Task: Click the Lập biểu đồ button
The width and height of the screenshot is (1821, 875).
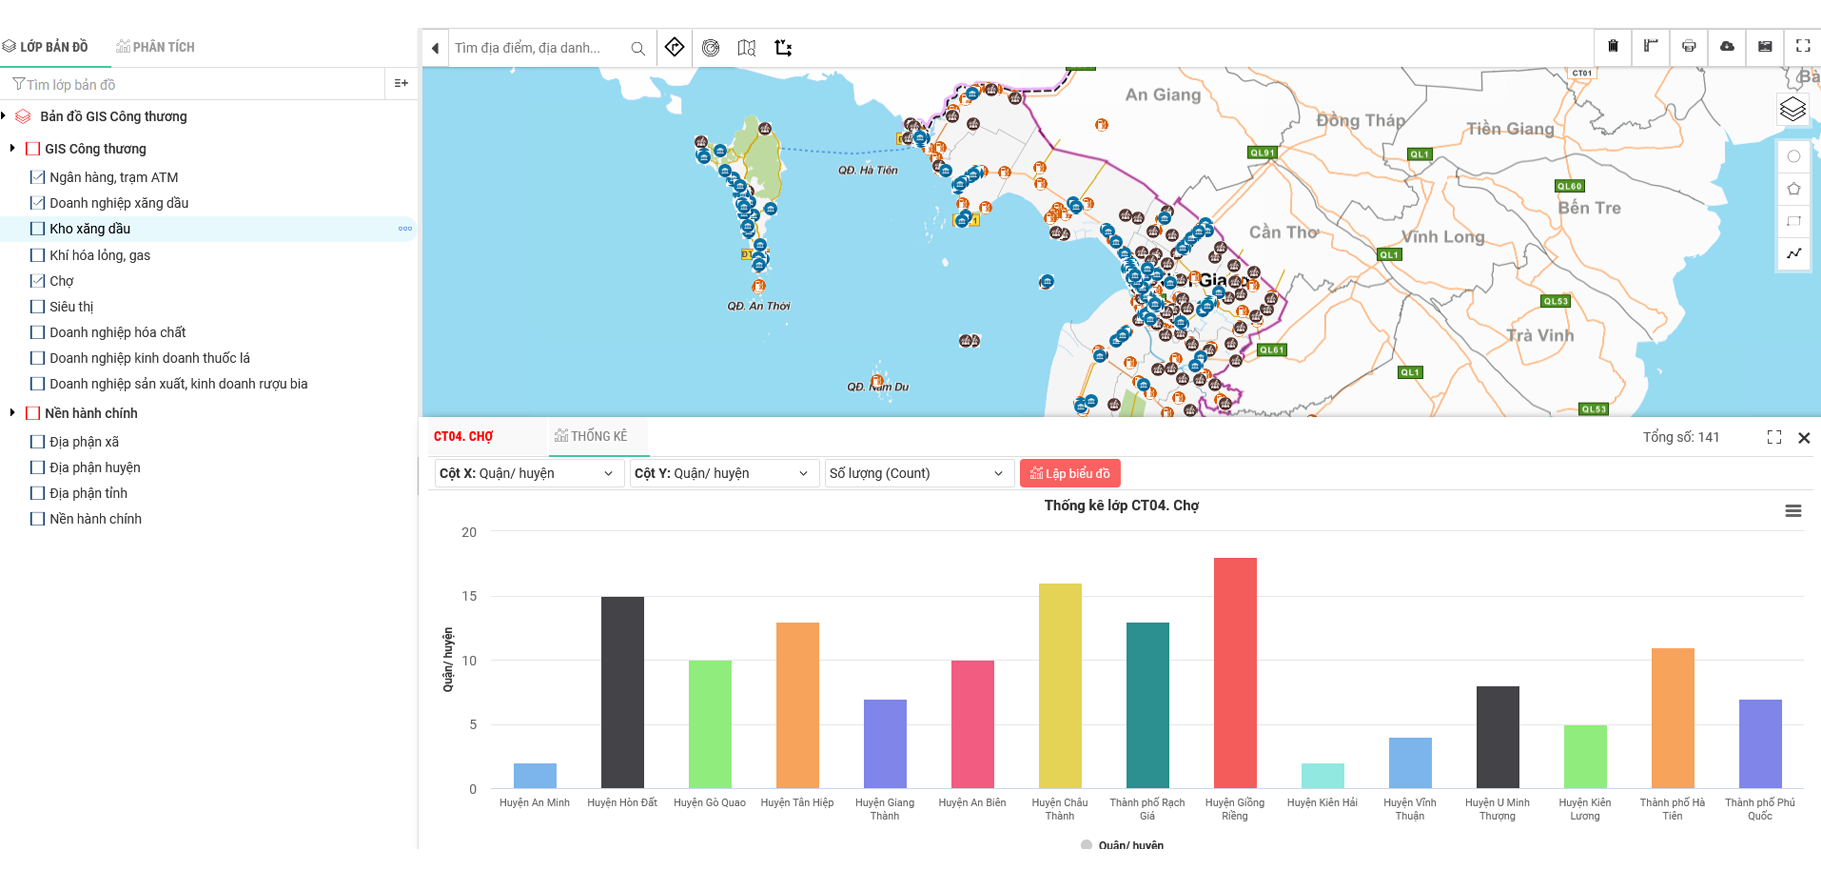Action: point(1069,473)
